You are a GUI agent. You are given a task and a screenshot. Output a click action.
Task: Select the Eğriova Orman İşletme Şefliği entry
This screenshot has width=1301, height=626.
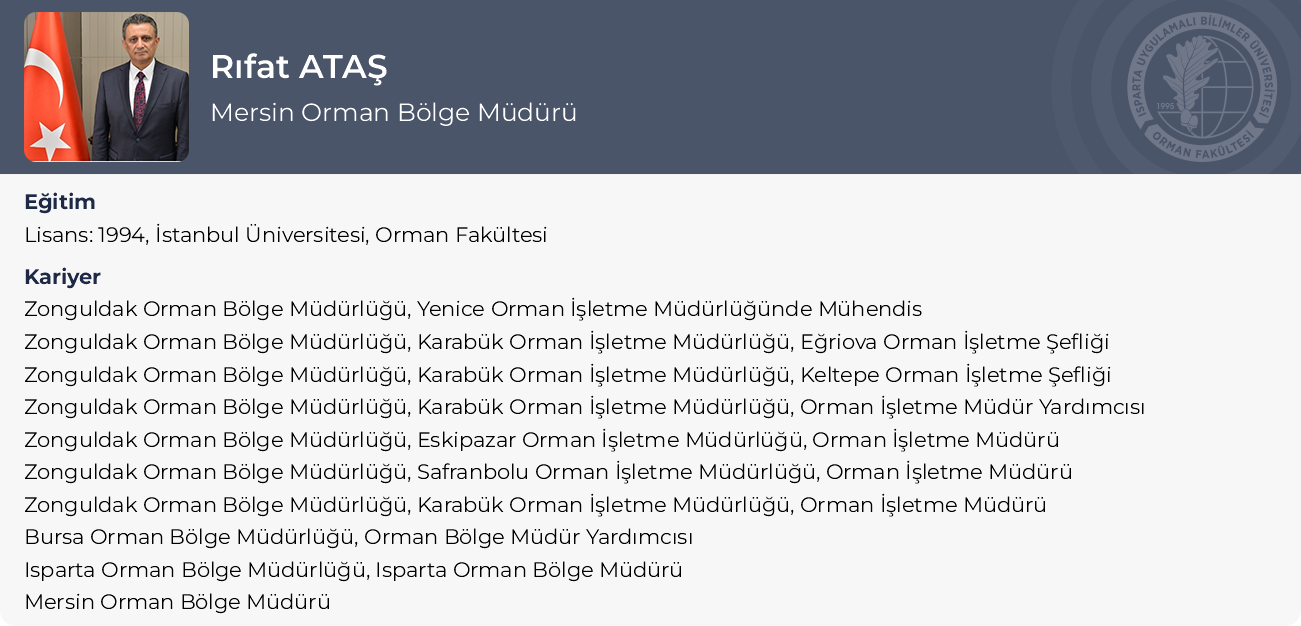coord(566,342)
